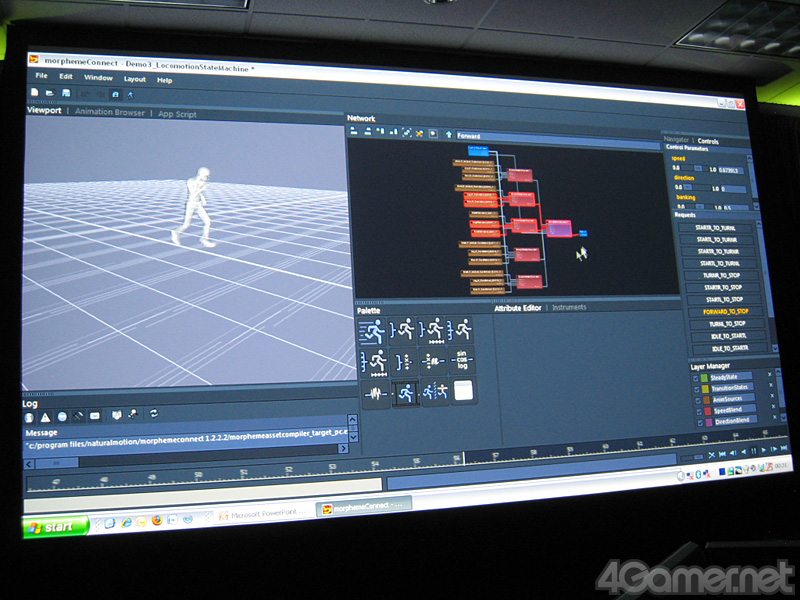Screen dimensions: 800x600
Task: Select the two-runners palette node
Action: (x=435, y=392)
